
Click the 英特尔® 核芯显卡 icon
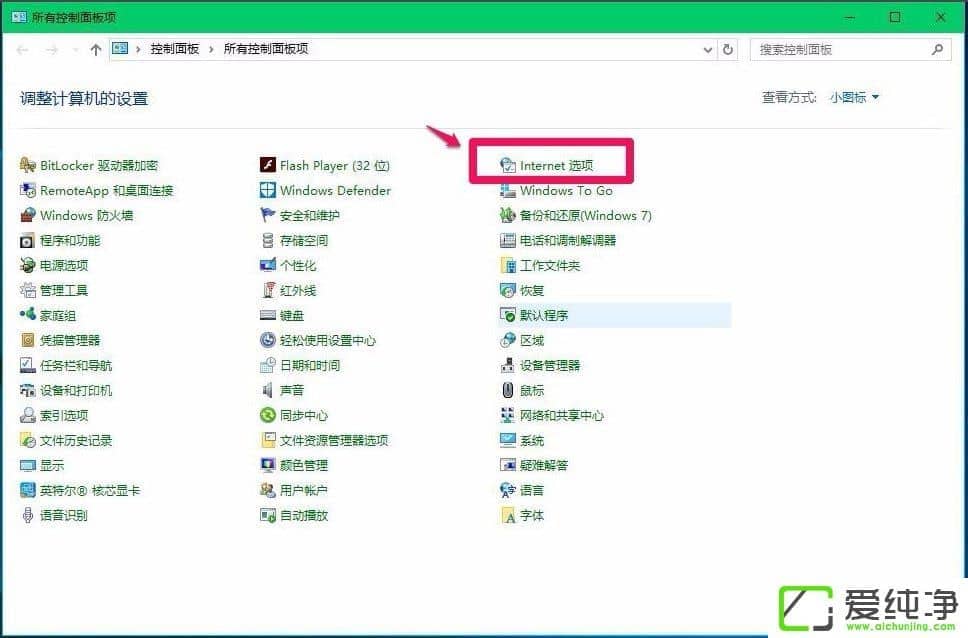click(x=28, y=490)
